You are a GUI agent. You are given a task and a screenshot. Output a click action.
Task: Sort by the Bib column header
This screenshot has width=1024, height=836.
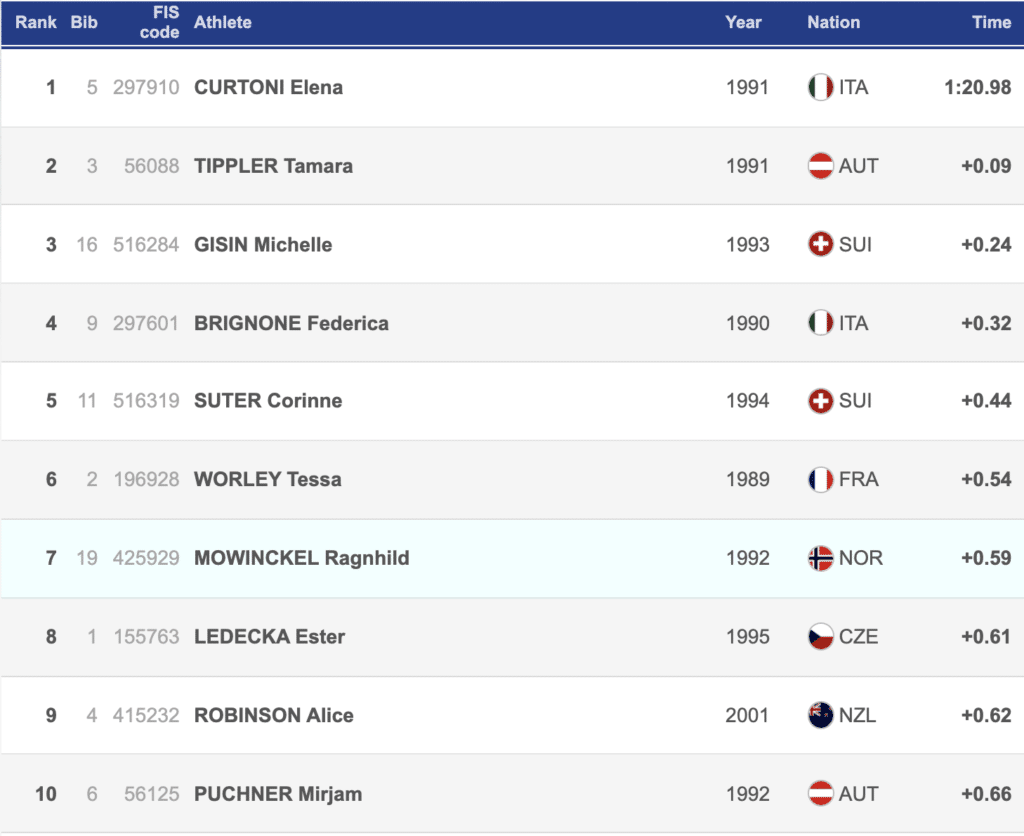84,22
